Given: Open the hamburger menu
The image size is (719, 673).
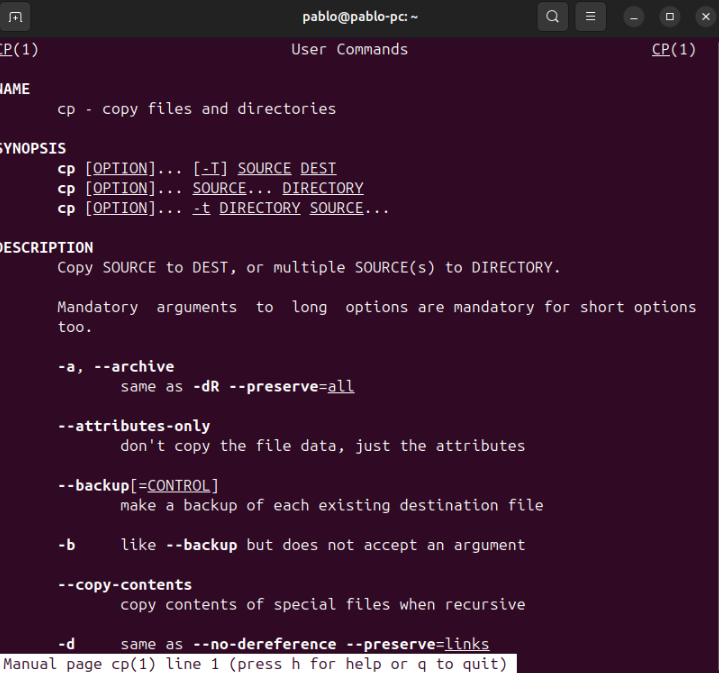Looking at the screenshot, I should (591, 17).
